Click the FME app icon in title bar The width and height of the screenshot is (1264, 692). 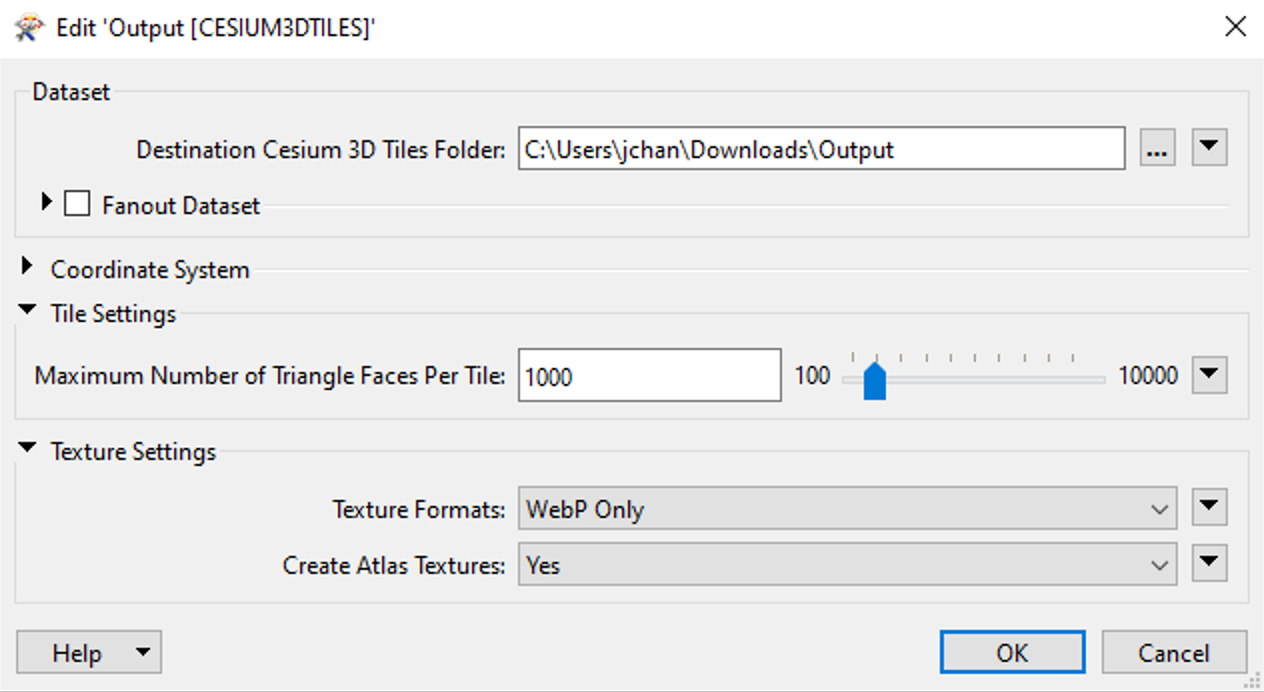click(27, 26)
